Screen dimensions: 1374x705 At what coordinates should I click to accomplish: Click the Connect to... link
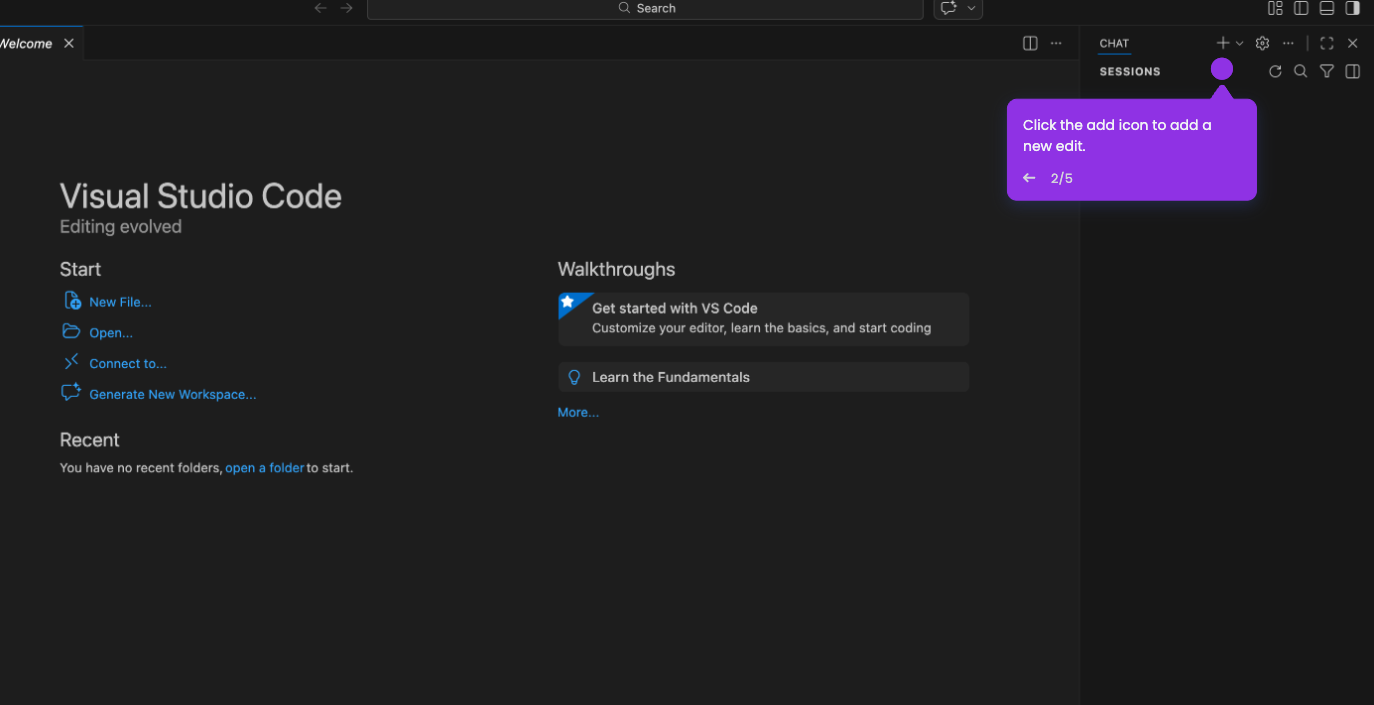coord(128,364)
